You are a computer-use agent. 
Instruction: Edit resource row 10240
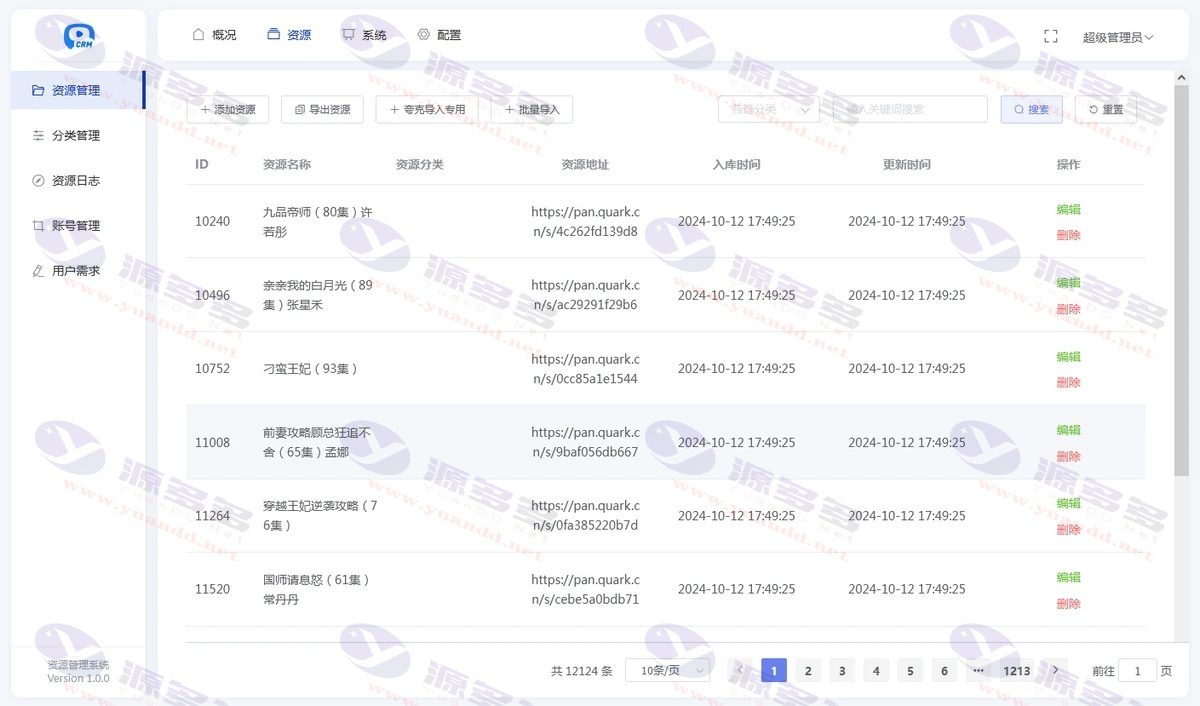tap(1068, 209)
